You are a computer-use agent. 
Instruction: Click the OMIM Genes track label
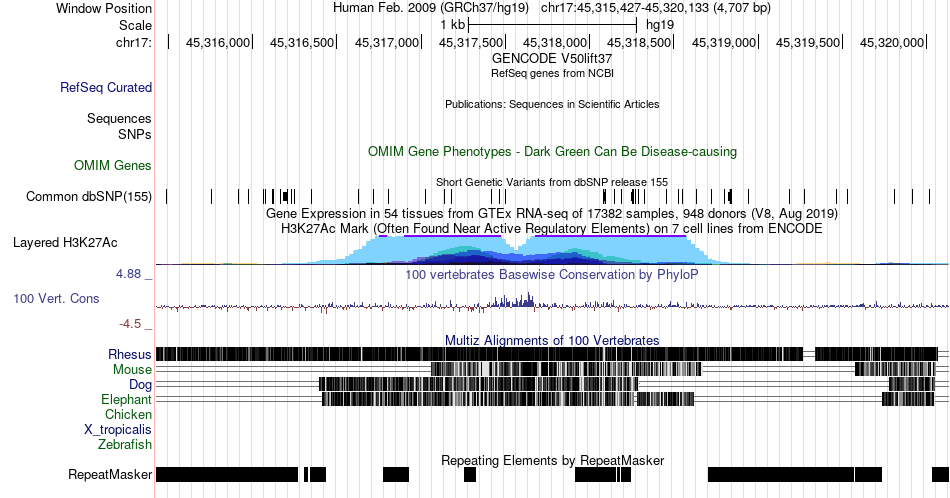113,165
